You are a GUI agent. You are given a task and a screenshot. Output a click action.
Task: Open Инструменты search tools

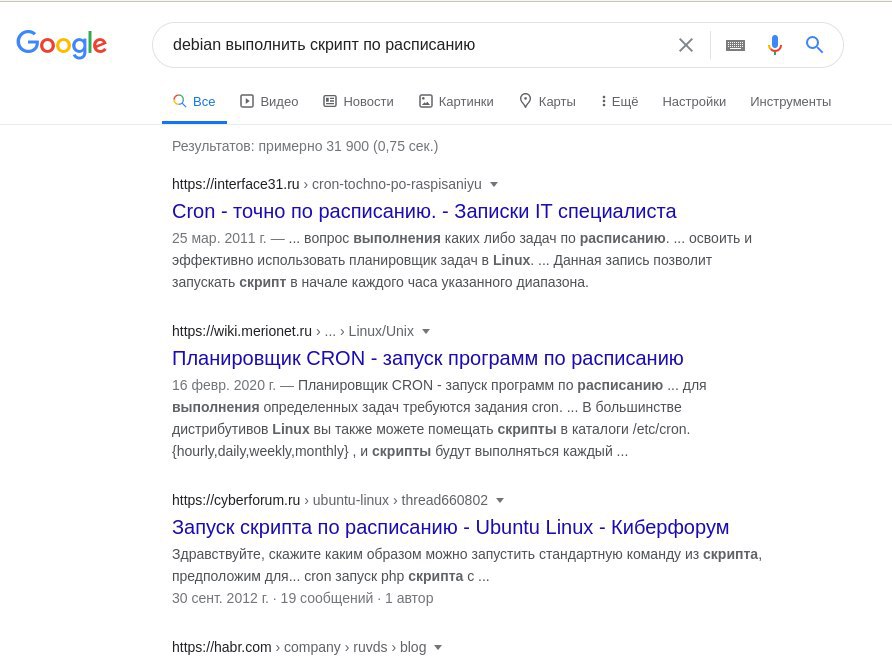click(x=790, y=101)
